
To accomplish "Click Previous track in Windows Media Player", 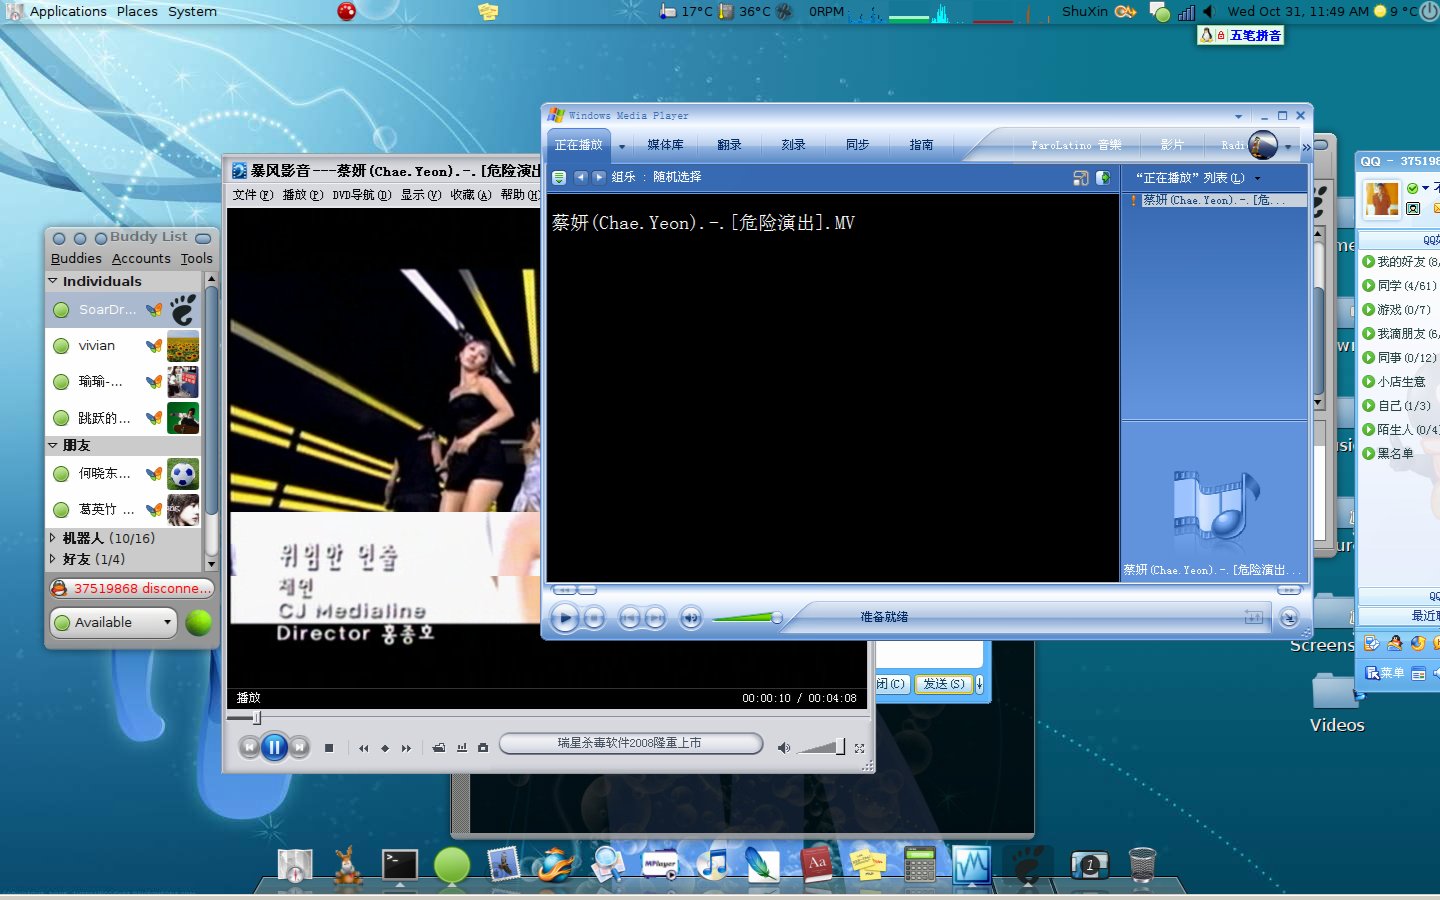I will pos(629,618).
